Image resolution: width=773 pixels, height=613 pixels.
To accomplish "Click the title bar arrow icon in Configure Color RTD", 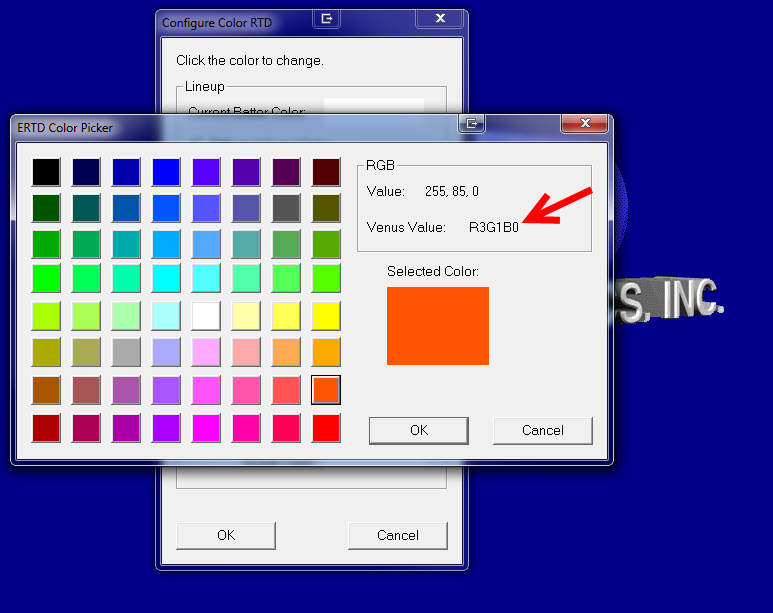I will (327, 18).
